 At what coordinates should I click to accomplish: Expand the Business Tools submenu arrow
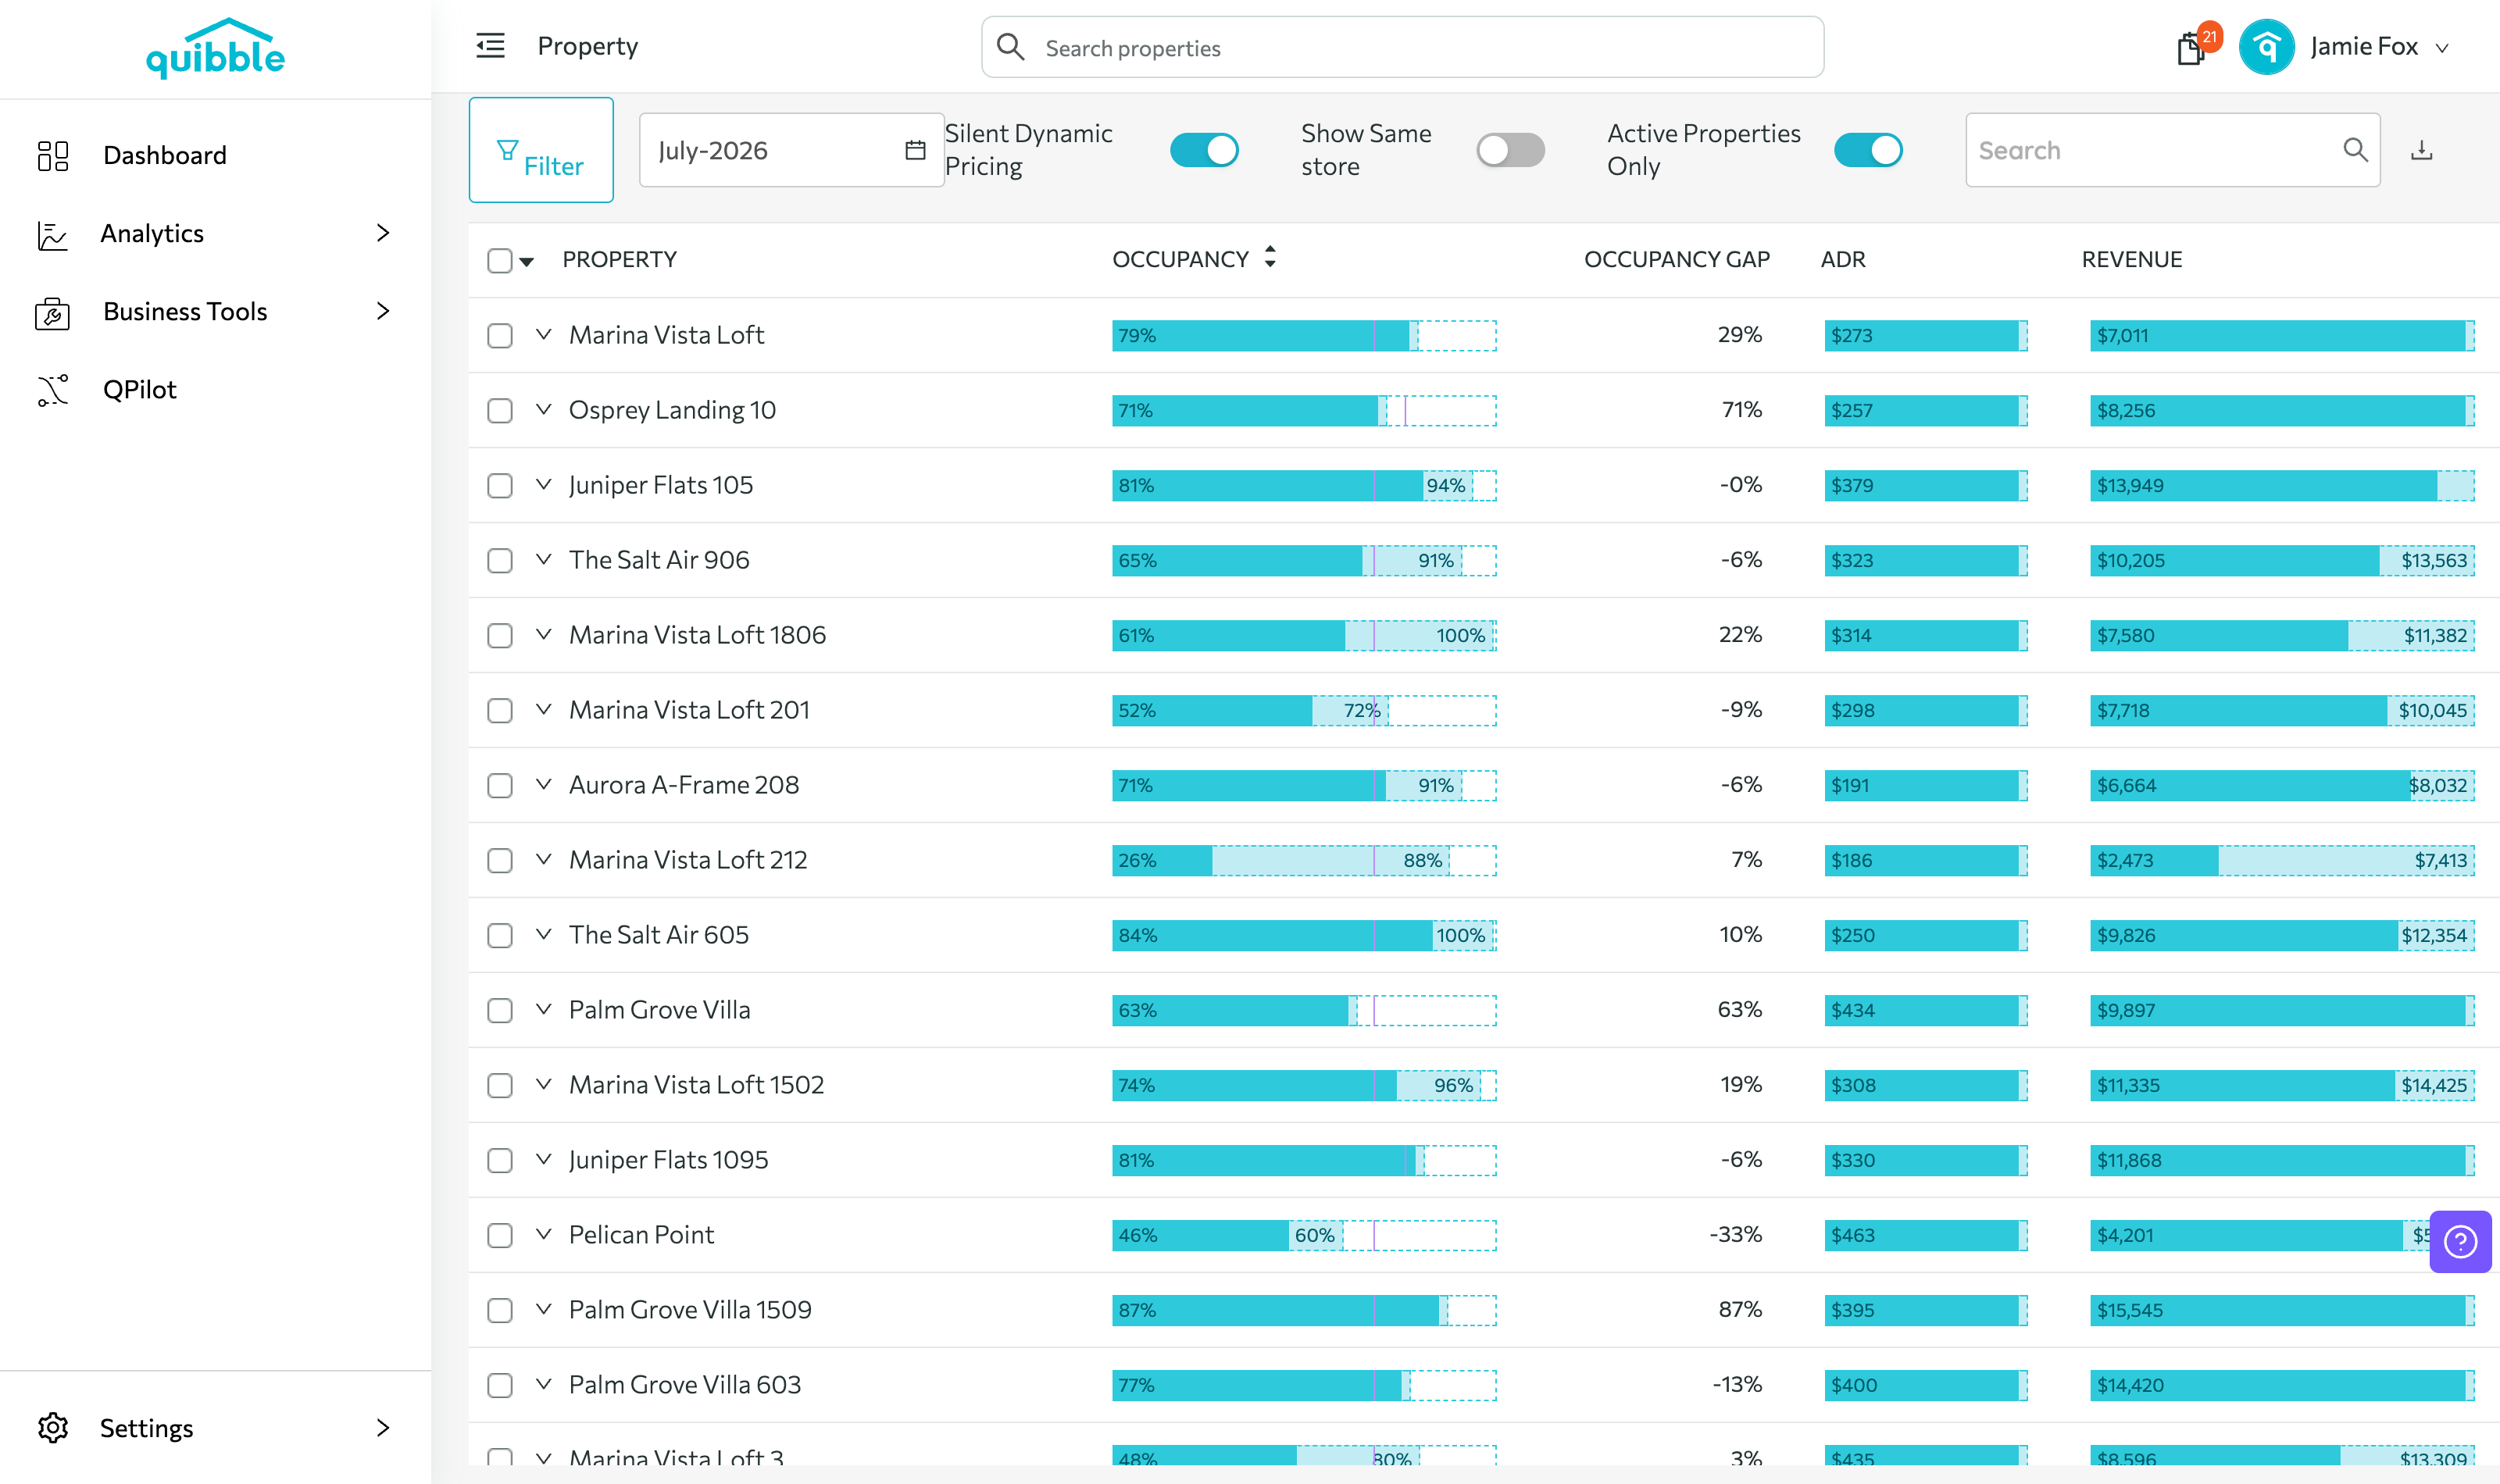[382, 311]
